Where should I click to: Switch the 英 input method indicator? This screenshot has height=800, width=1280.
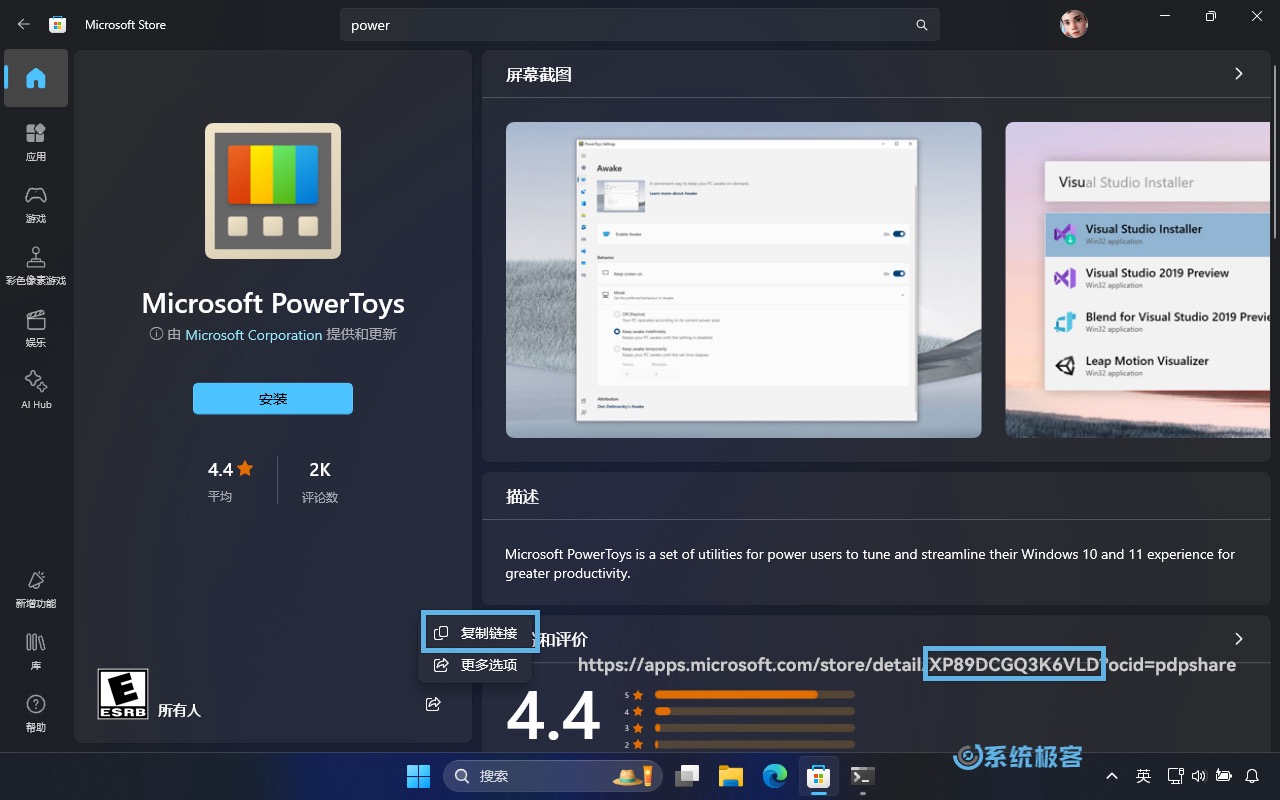pyautogui.click(x=1143, y=776)
